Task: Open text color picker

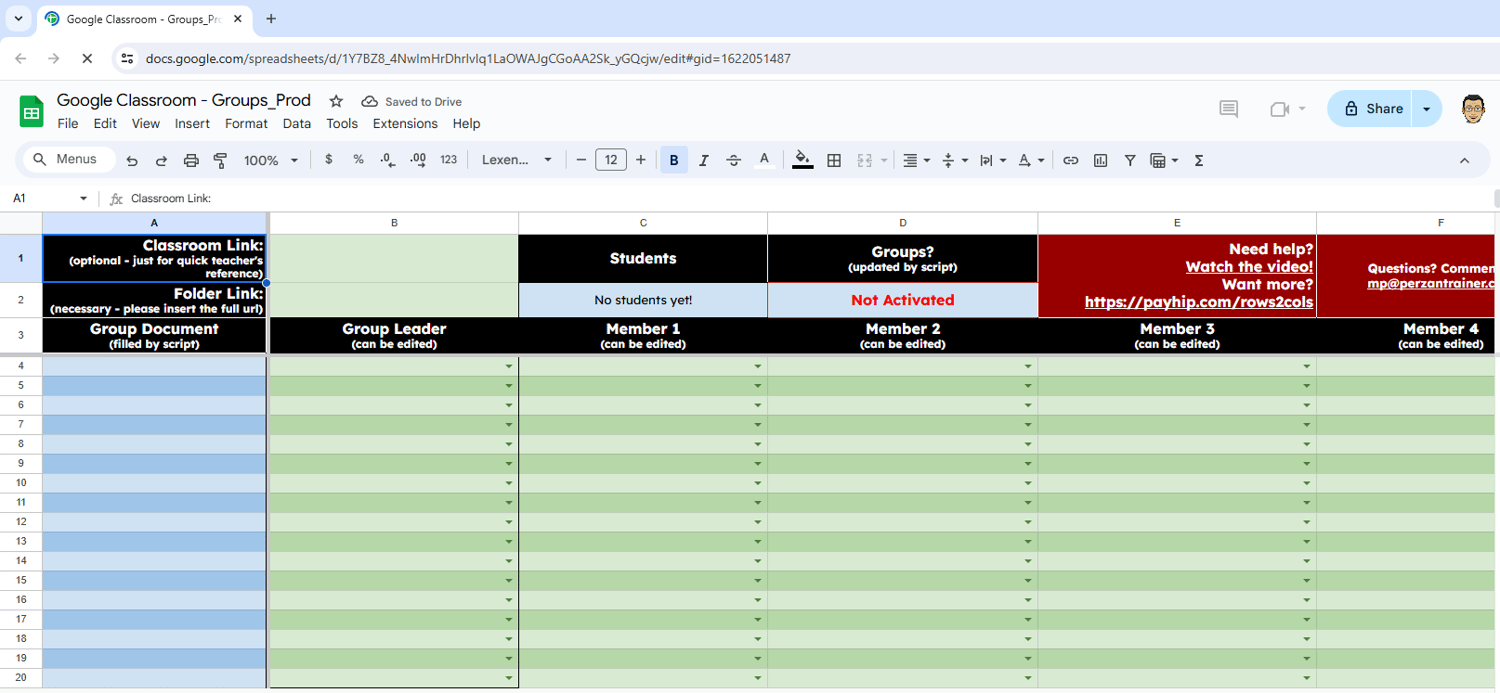Action: tap(764, 160)
